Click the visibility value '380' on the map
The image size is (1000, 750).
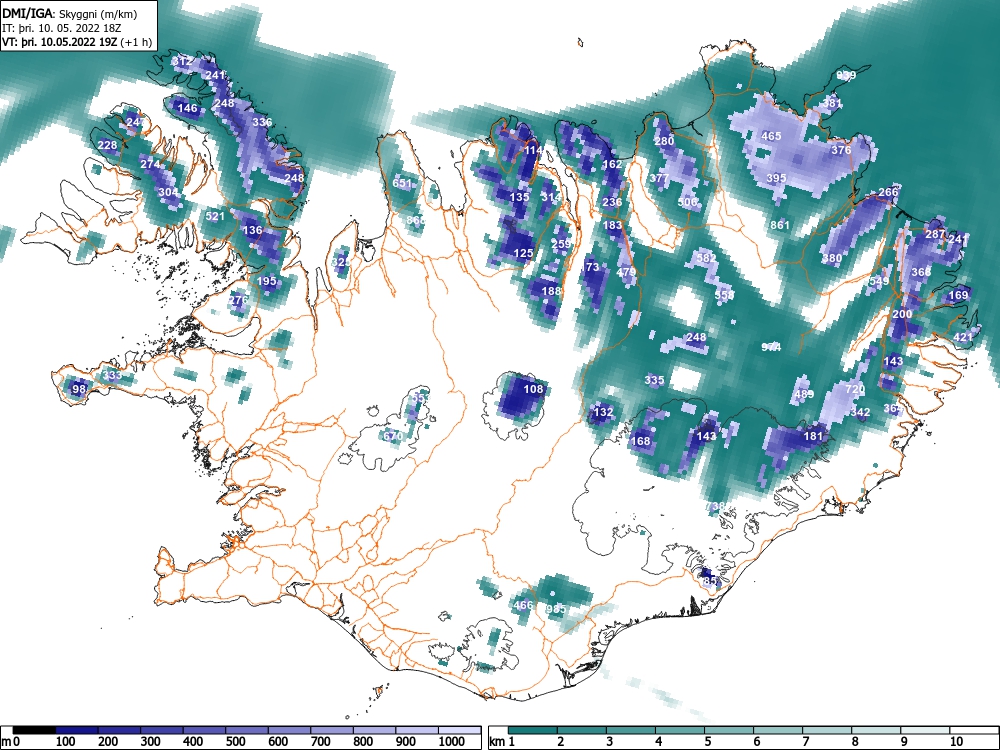coord(832,258)
